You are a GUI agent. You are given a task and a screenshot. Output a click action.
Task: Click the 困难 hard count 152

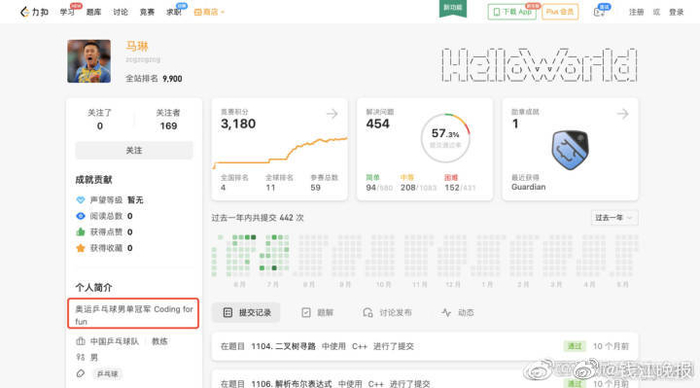click(x=452, y=188)
